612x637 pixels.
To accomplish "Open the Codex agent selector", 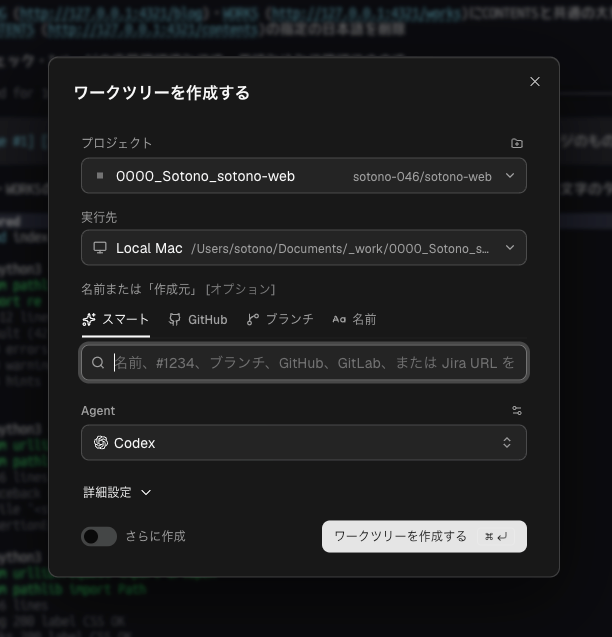I will pos(304,442).
